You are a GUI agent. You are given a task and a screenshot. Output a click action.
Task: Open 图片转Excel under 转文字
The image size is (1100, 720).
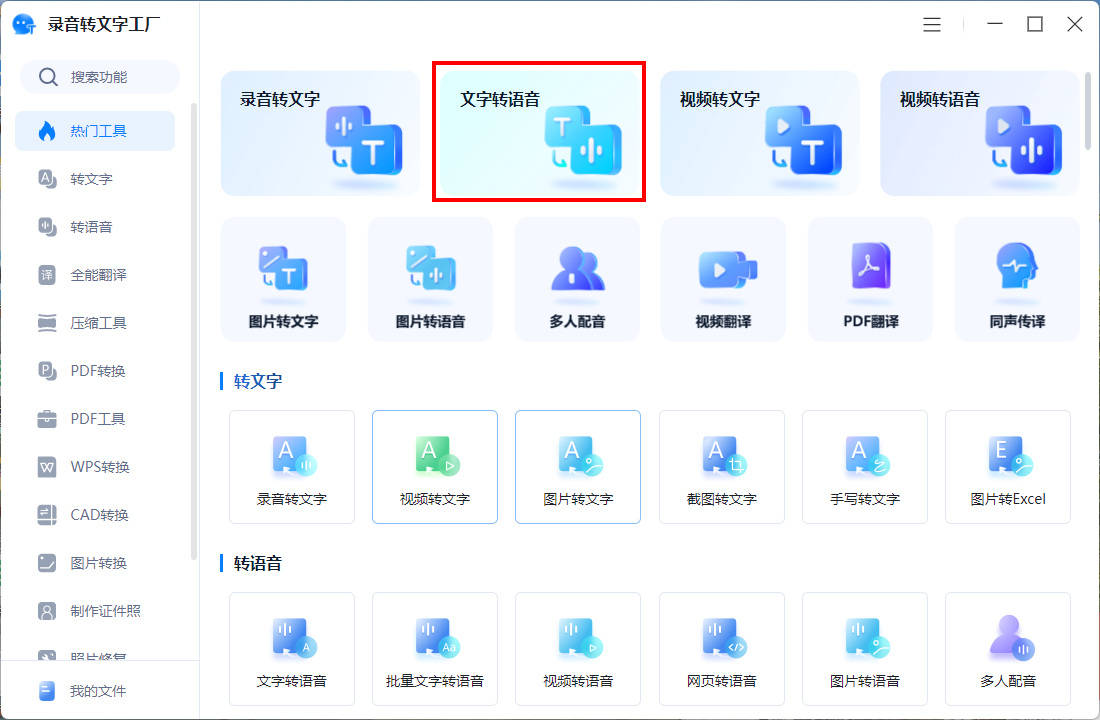coord(1007,467)
